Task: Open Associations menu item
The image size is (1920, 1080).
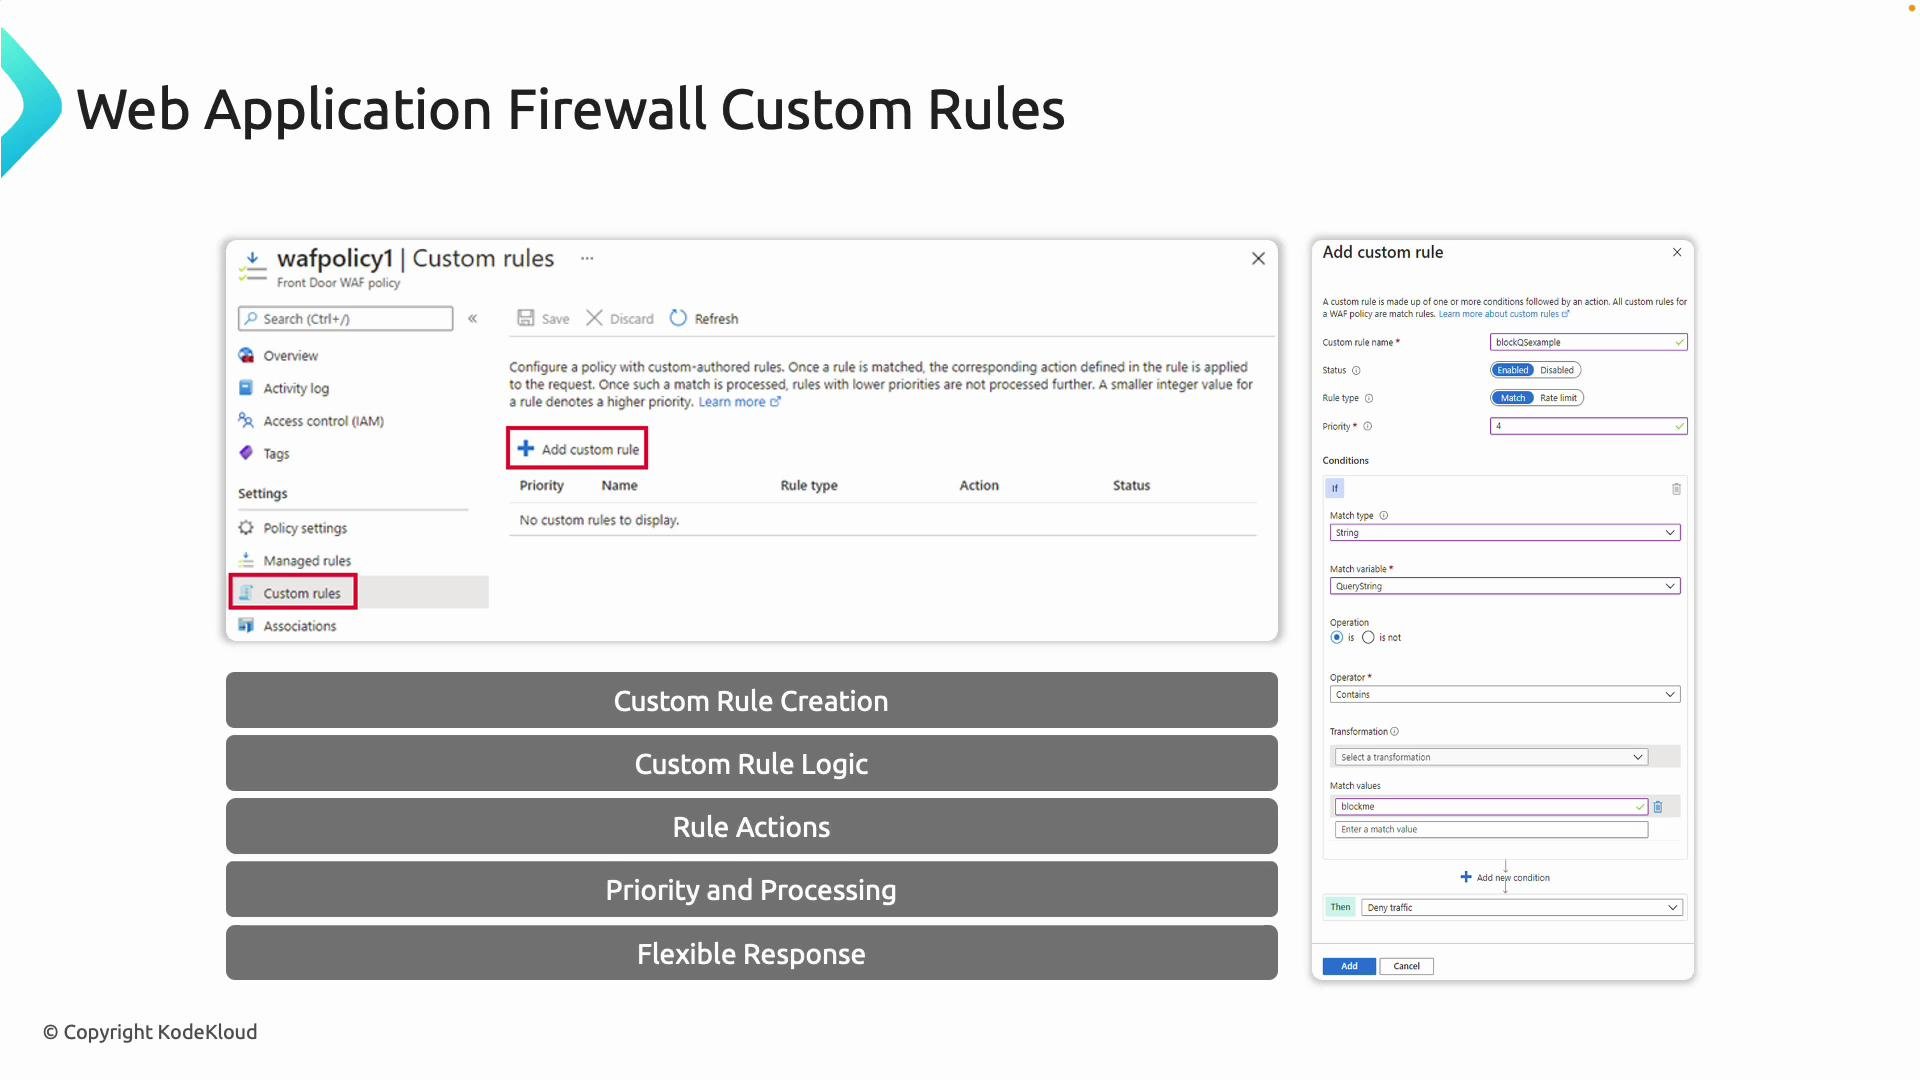Action: (x=300, y=626)
